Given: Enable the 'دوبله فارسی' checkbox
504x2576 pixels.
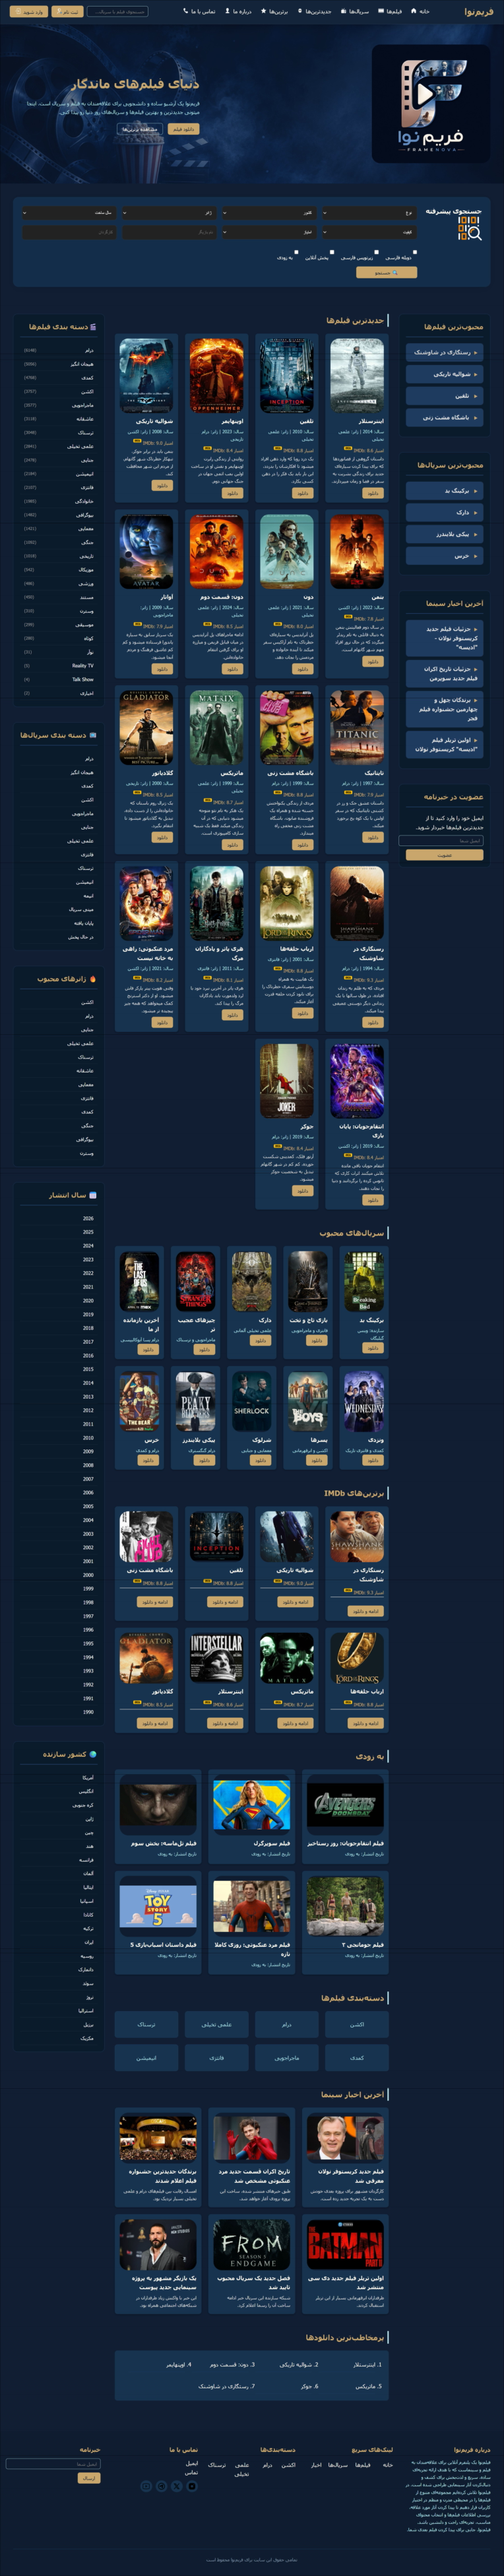Looking at the screenshot, I should (414, 252).
